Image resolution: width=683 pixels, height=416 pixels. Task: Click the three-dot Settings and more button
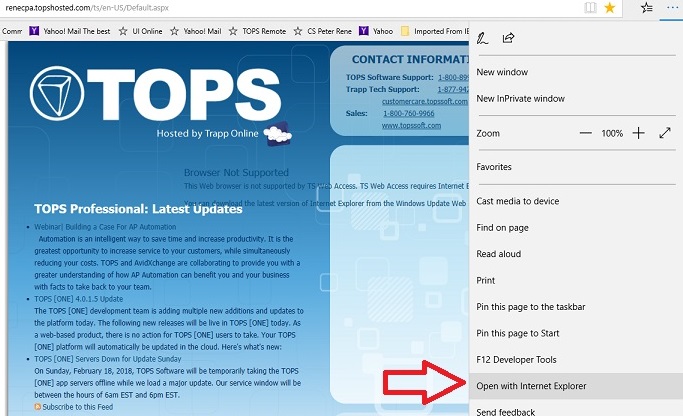pos(673,7)
